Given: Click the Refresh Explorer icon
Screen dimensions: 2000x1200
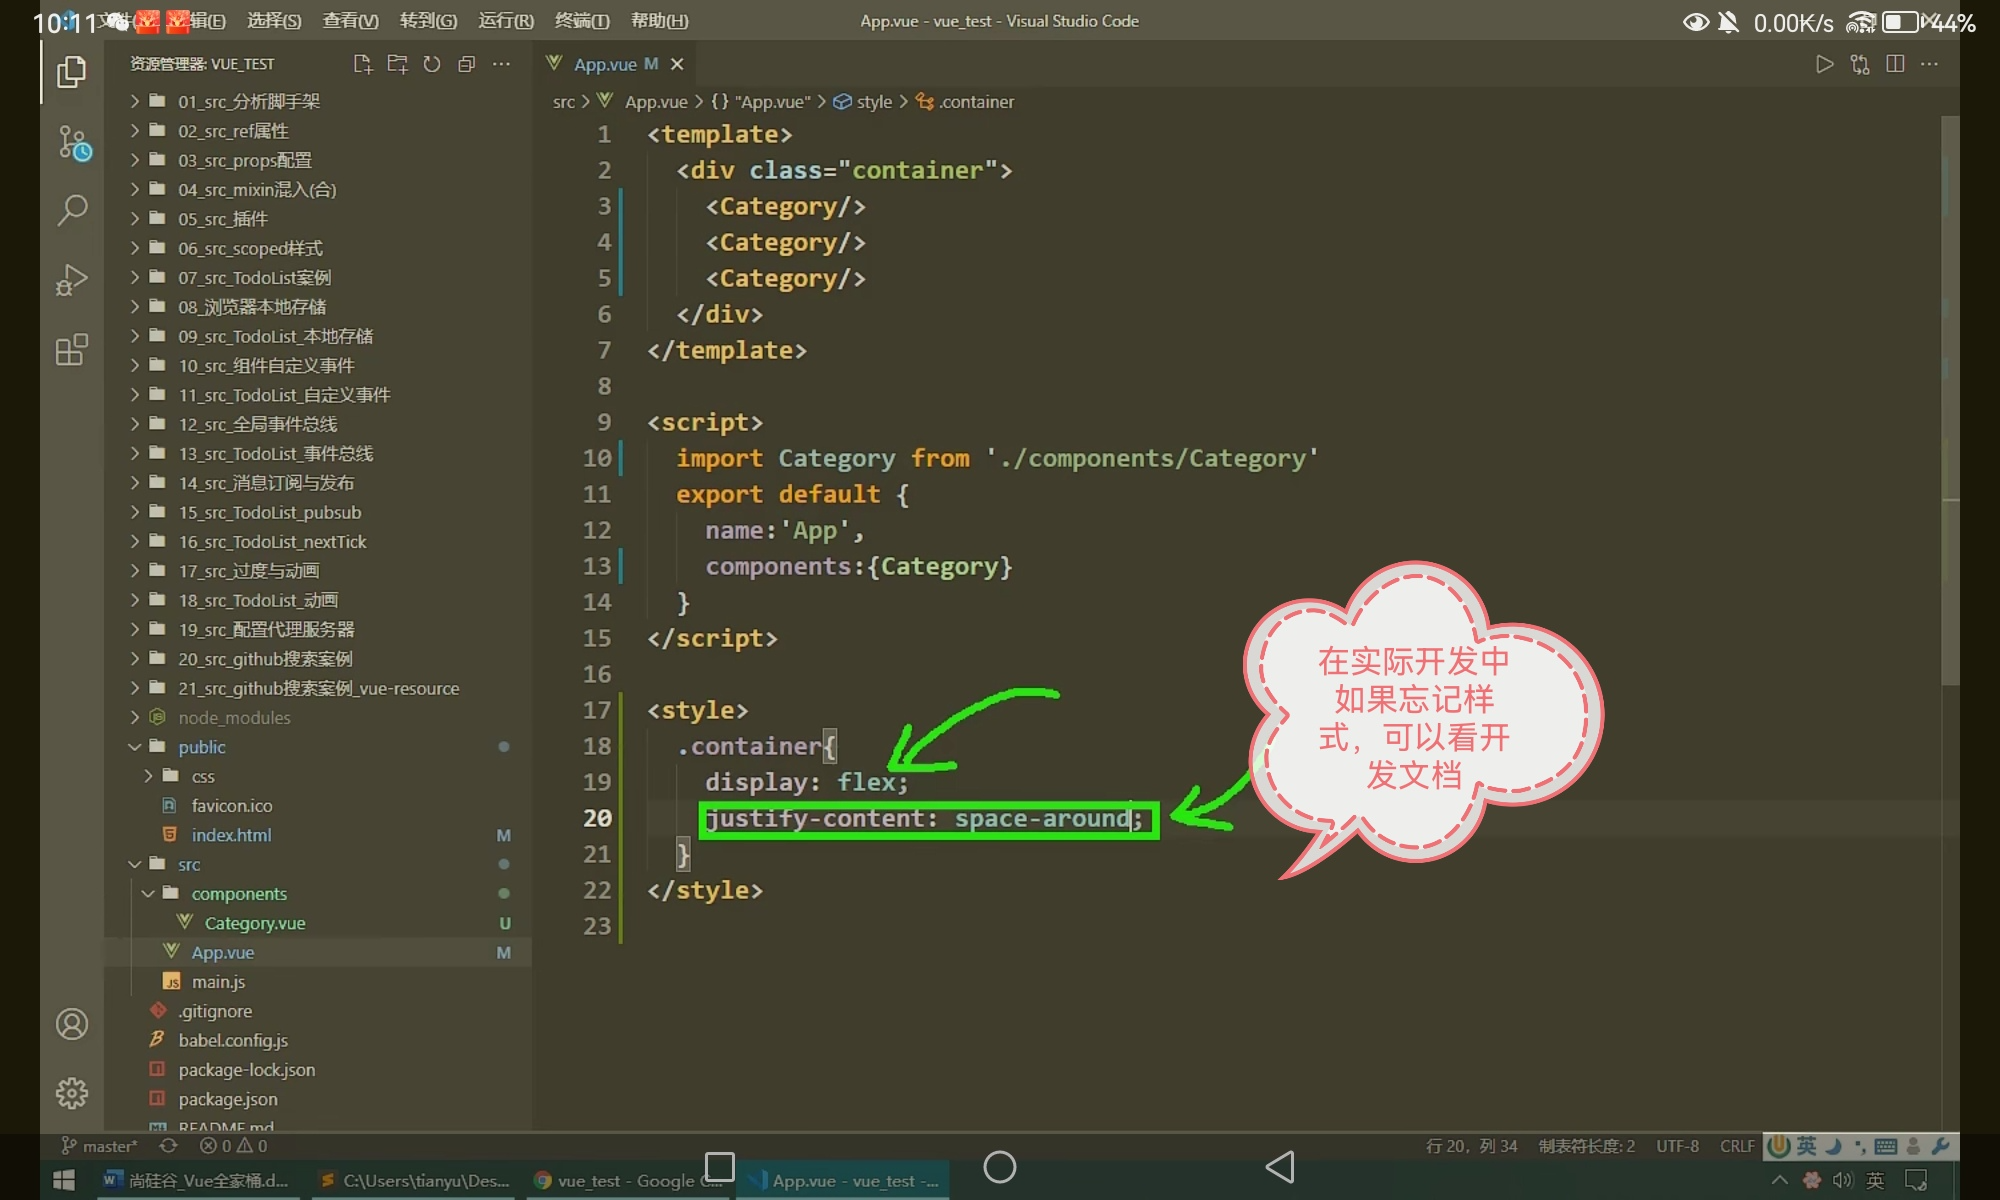Looking at the screenshot, I should tap(432, 64).
